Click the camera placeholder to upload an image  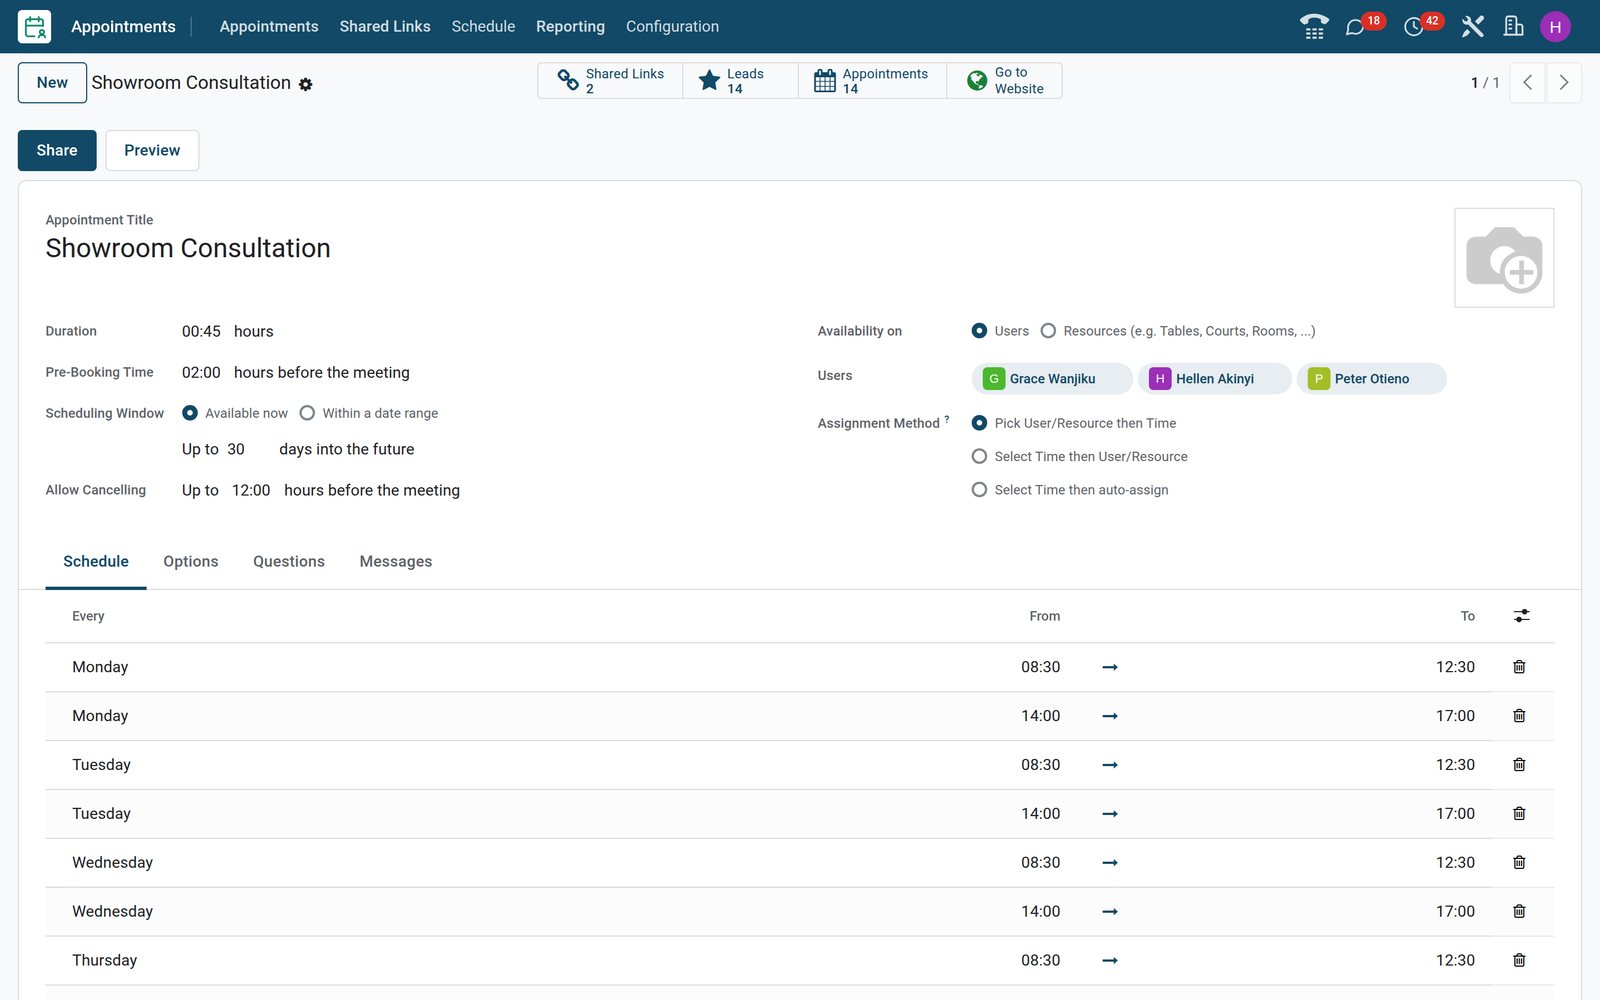coord(1504,258)
